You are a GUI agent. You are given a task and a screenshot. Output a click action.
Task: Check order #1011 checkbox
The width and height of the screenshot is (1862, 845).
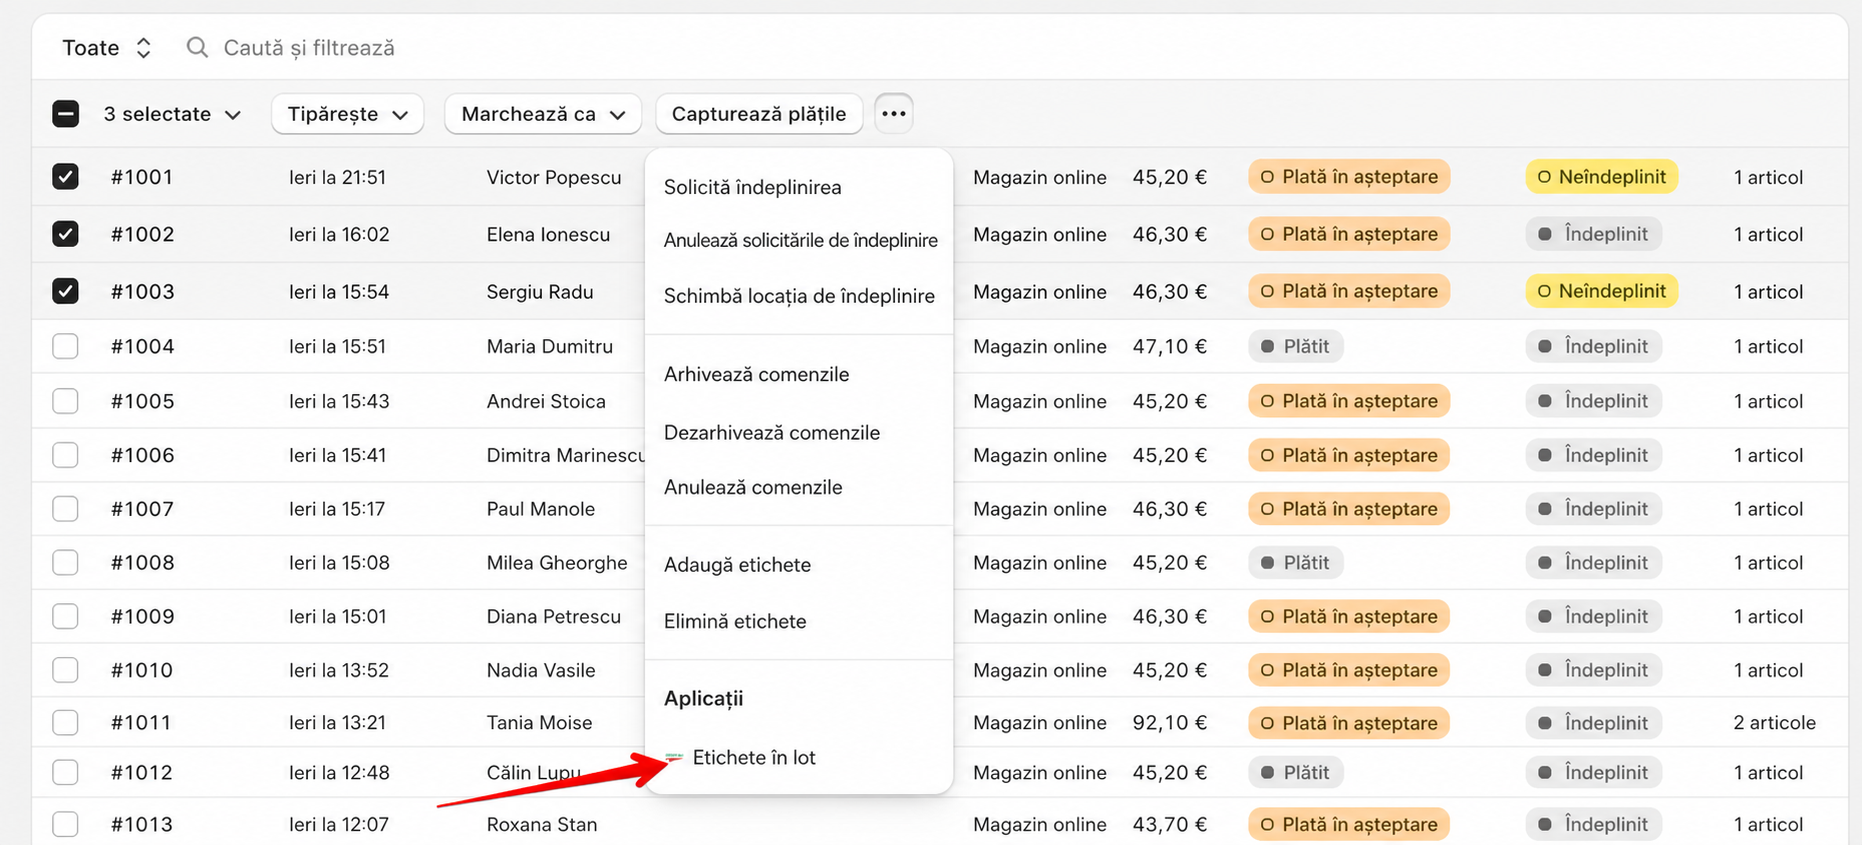tap(66, 723)
